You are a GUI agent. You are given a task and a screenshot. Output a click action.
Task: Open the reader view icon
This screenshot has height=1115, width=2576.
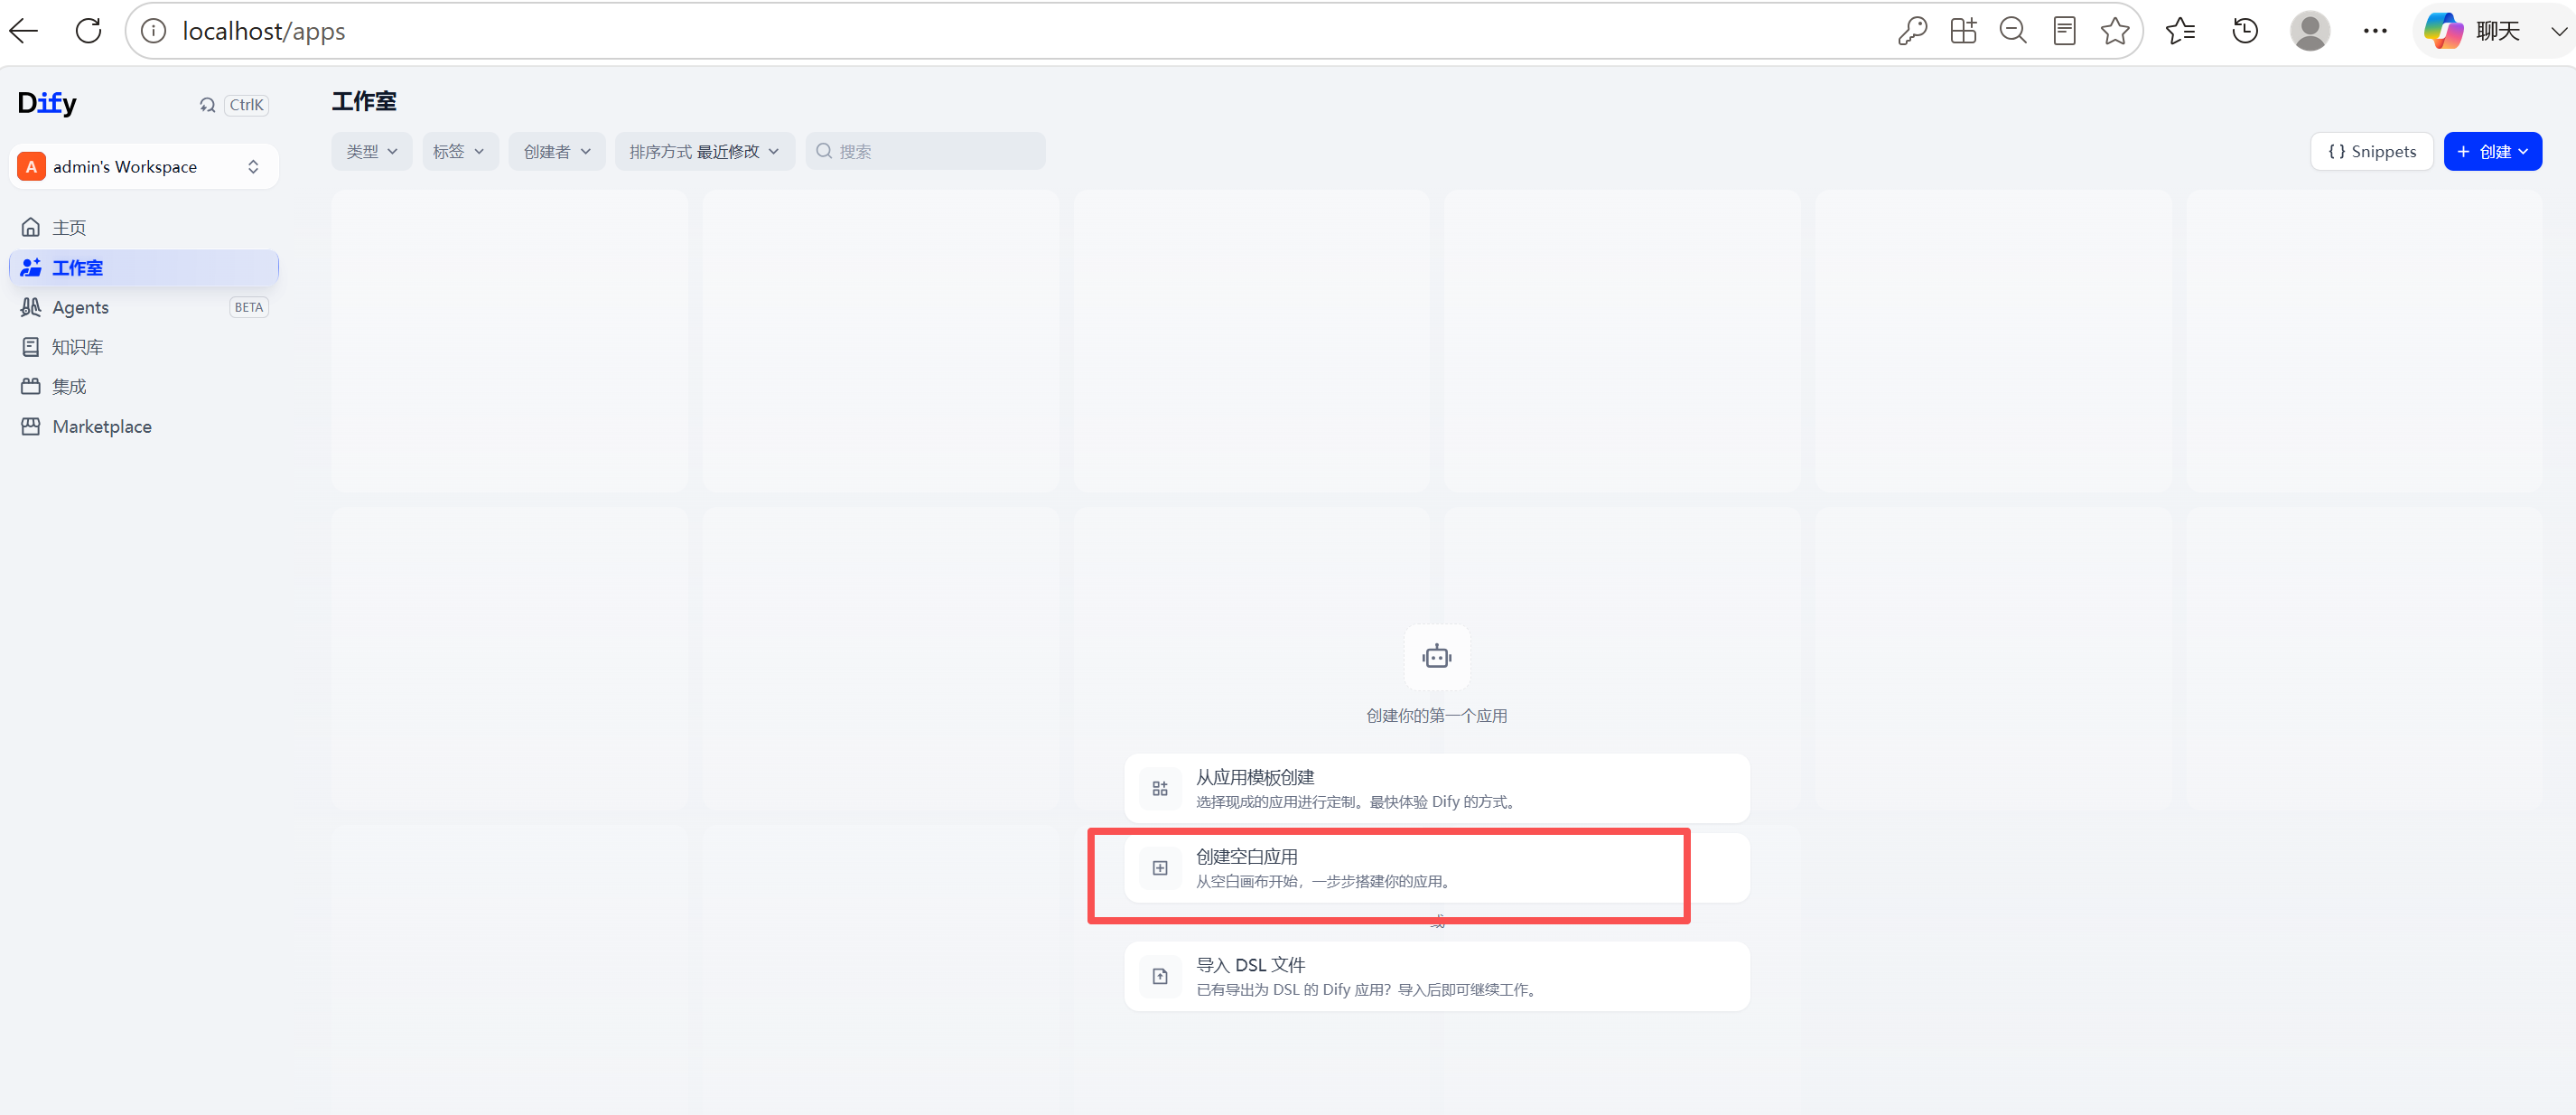coord(2064,31)
